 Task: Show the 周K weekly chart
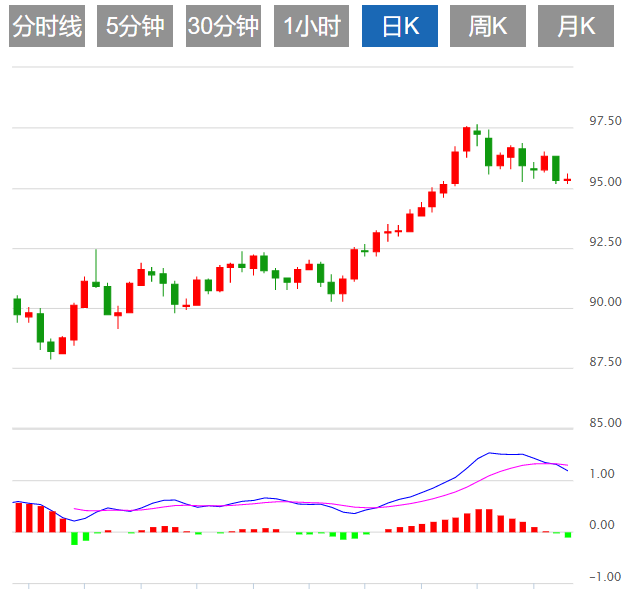488,27
